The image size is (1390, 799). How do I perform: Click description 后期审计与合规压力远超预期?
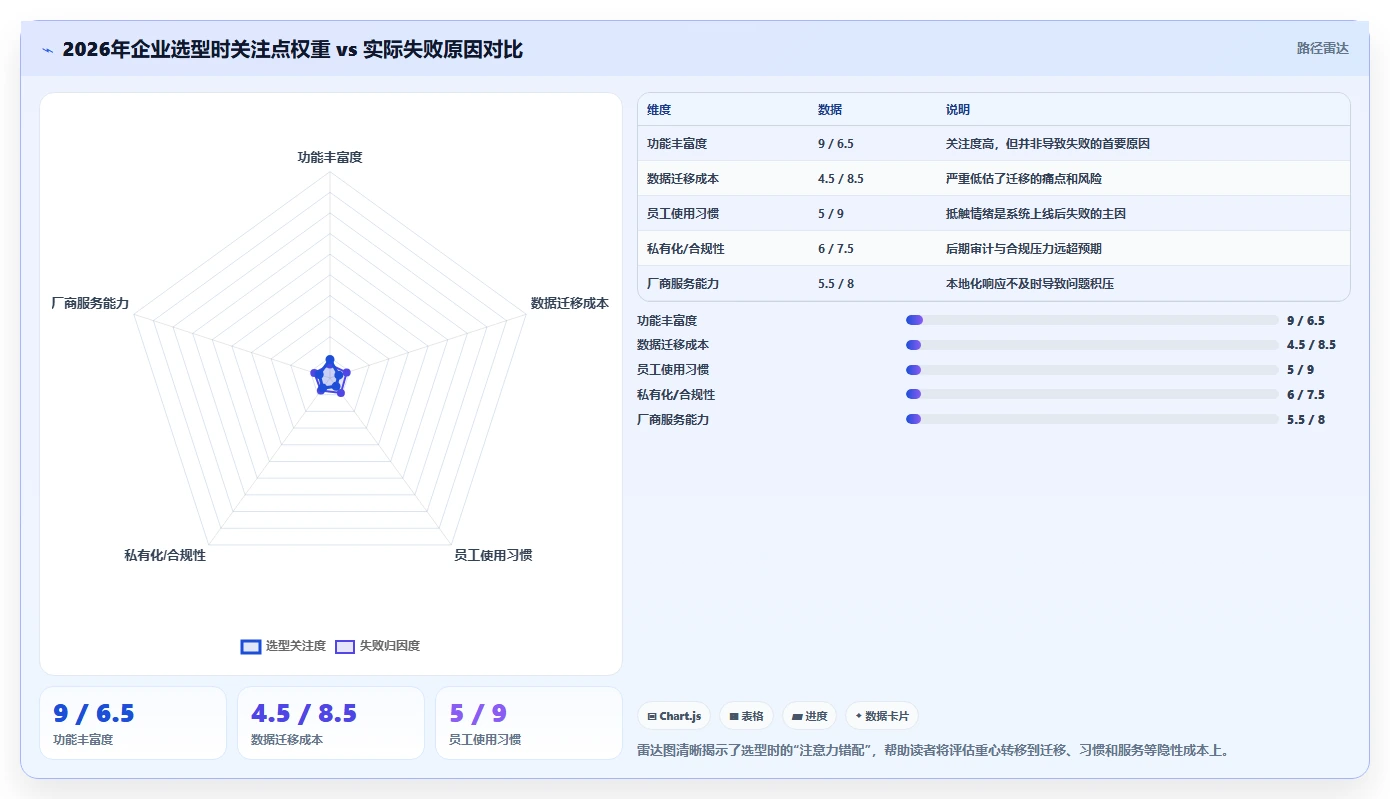(x=1024, y=249)
